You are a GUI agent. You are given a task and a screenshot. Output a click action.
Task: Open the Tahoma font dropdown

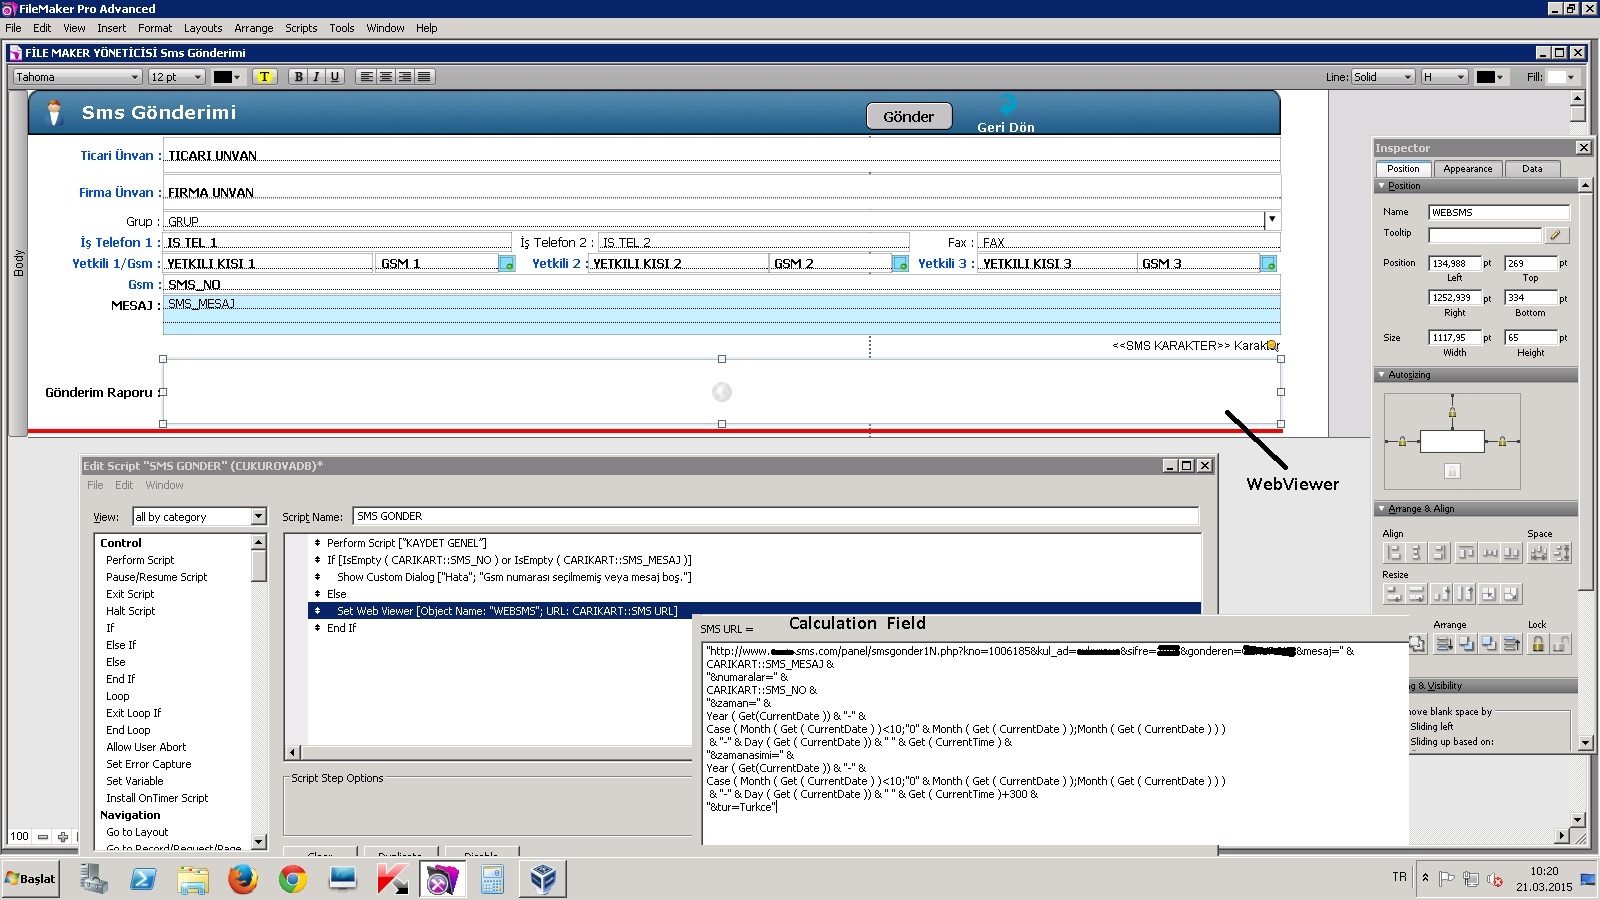(77, 77)
